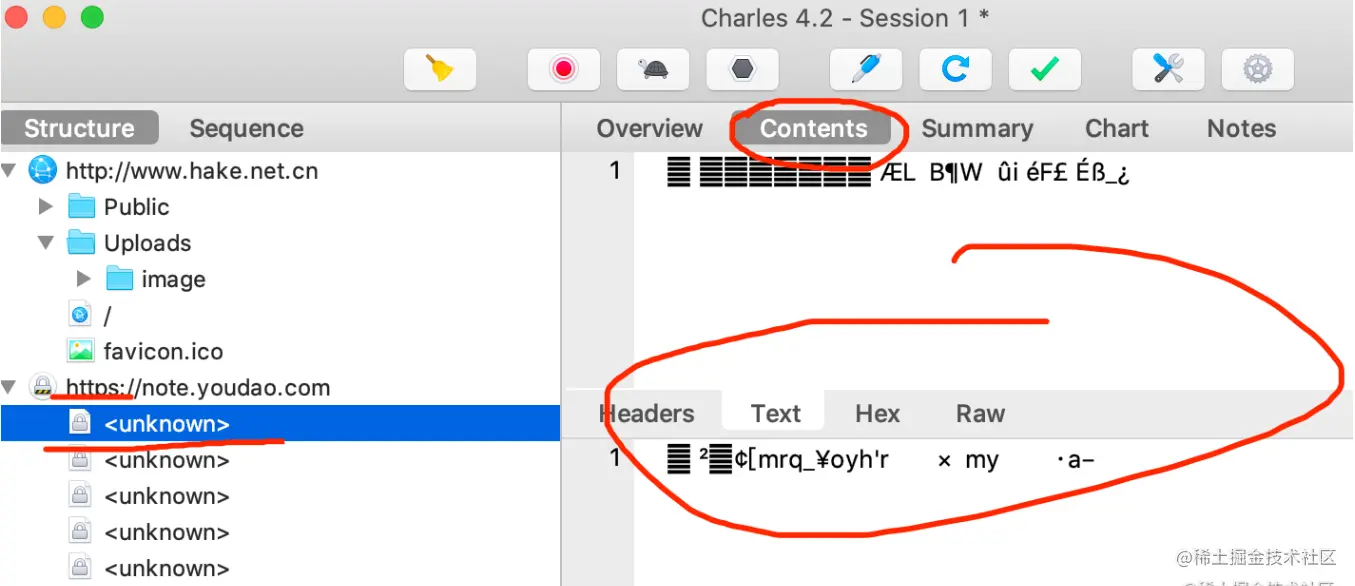Open the Overview tab
The image size is (1355, 586).
[649, 129]
